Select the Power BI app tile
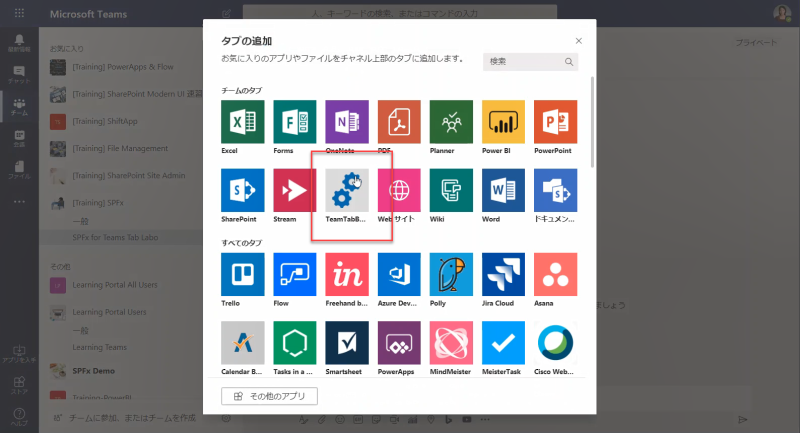The image size is (800, 433). coord(503,122)
